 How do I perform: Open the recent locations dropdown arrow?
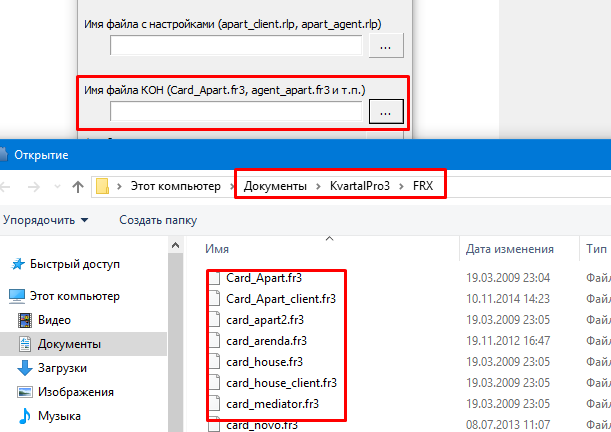[55, 186]
